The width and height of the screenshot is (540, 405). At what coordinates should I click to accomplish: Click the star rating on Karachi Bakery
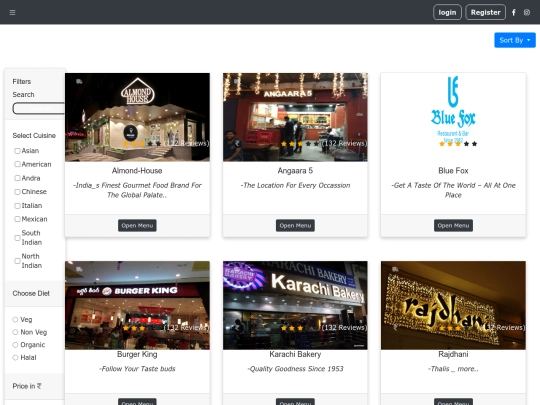tap(300, 328)
